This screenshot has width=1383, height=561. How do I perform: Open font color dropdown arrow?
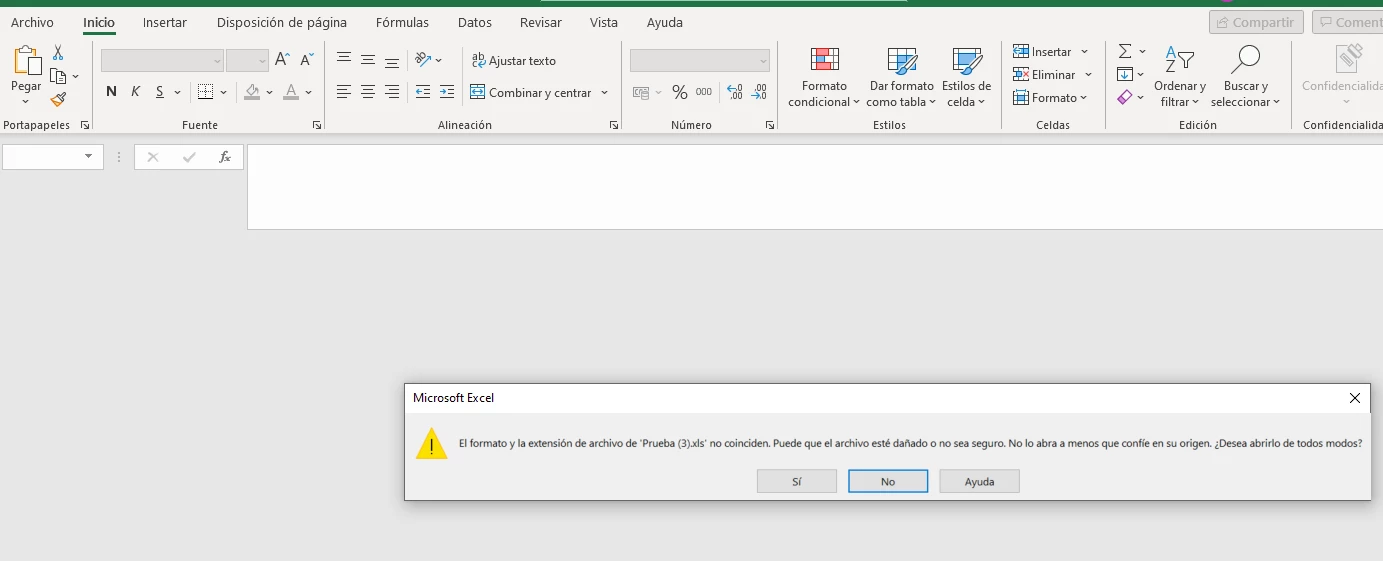308,92
